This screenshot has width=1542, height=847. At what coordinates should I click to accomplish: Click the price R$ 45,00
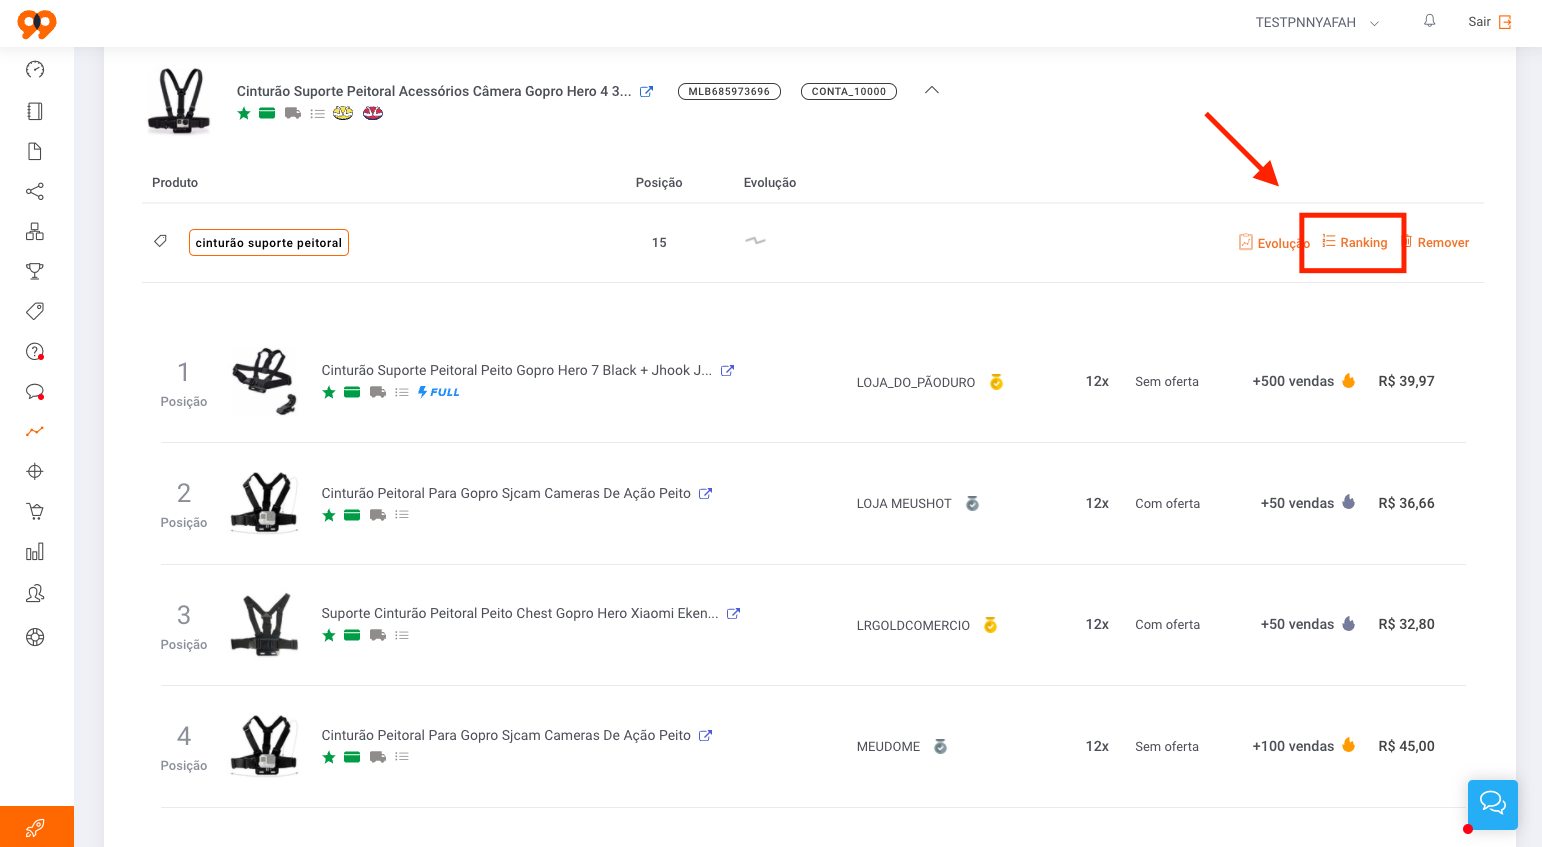(1406, 746)
